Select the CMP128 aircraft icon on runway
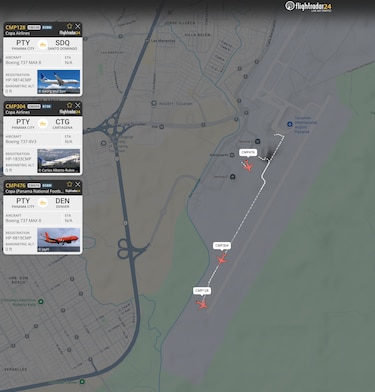The image size is (375, 392). pyautogui.click(x=202, y=304)
